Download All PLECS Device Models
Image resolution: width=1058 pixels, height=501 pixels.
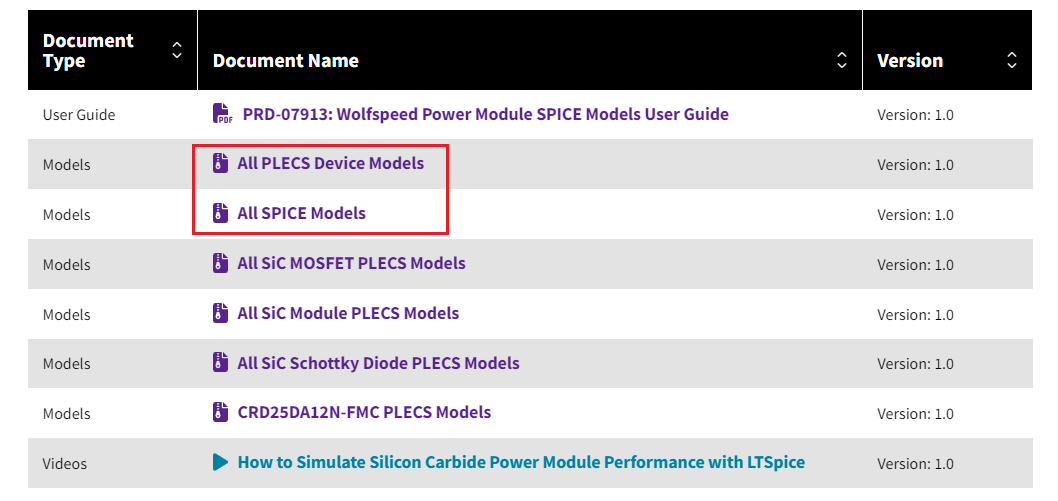pyautogui.click(x=330, y=163)
